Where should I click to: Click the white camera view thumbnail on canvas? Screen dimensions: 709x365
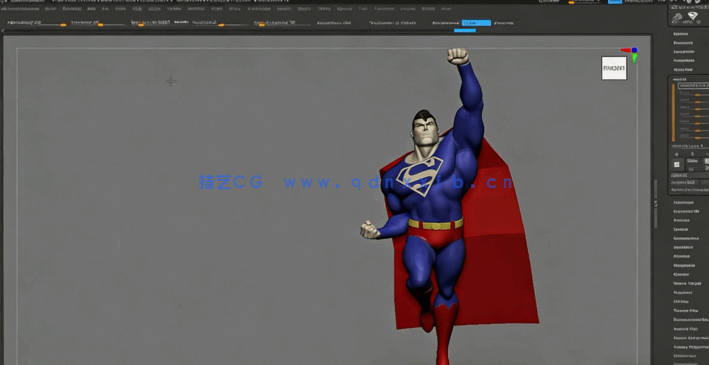point(614,68)
